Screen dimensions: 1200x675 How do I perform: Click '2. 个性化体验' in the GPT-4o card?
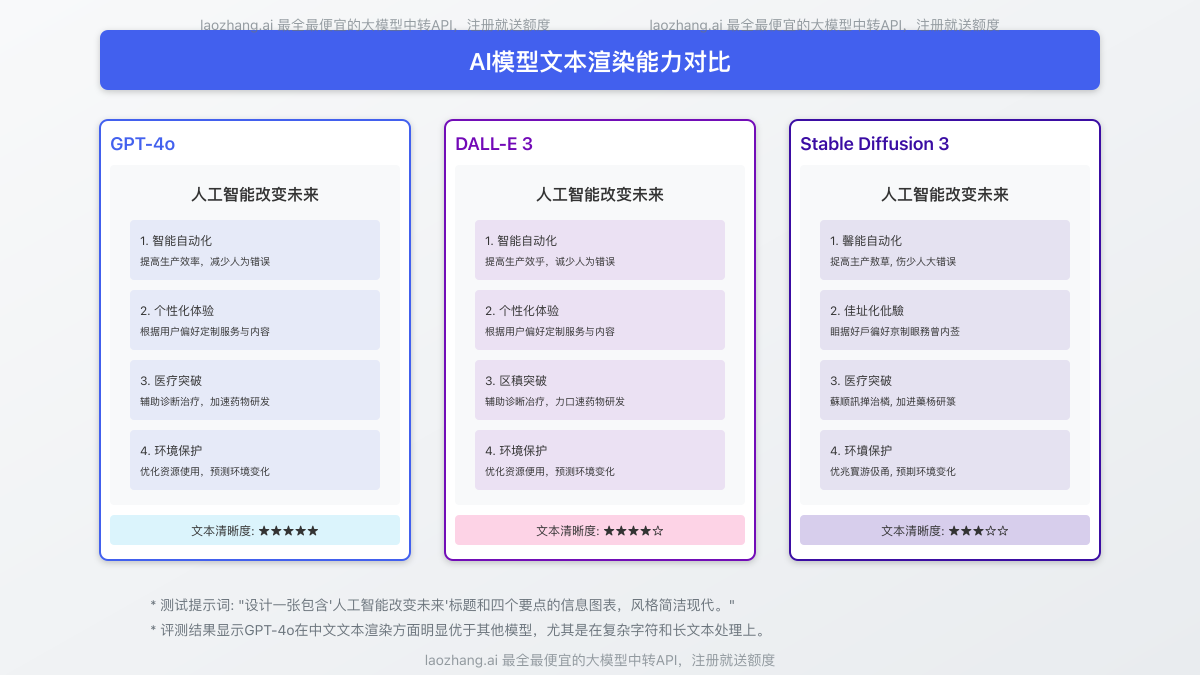coord(177,311)
